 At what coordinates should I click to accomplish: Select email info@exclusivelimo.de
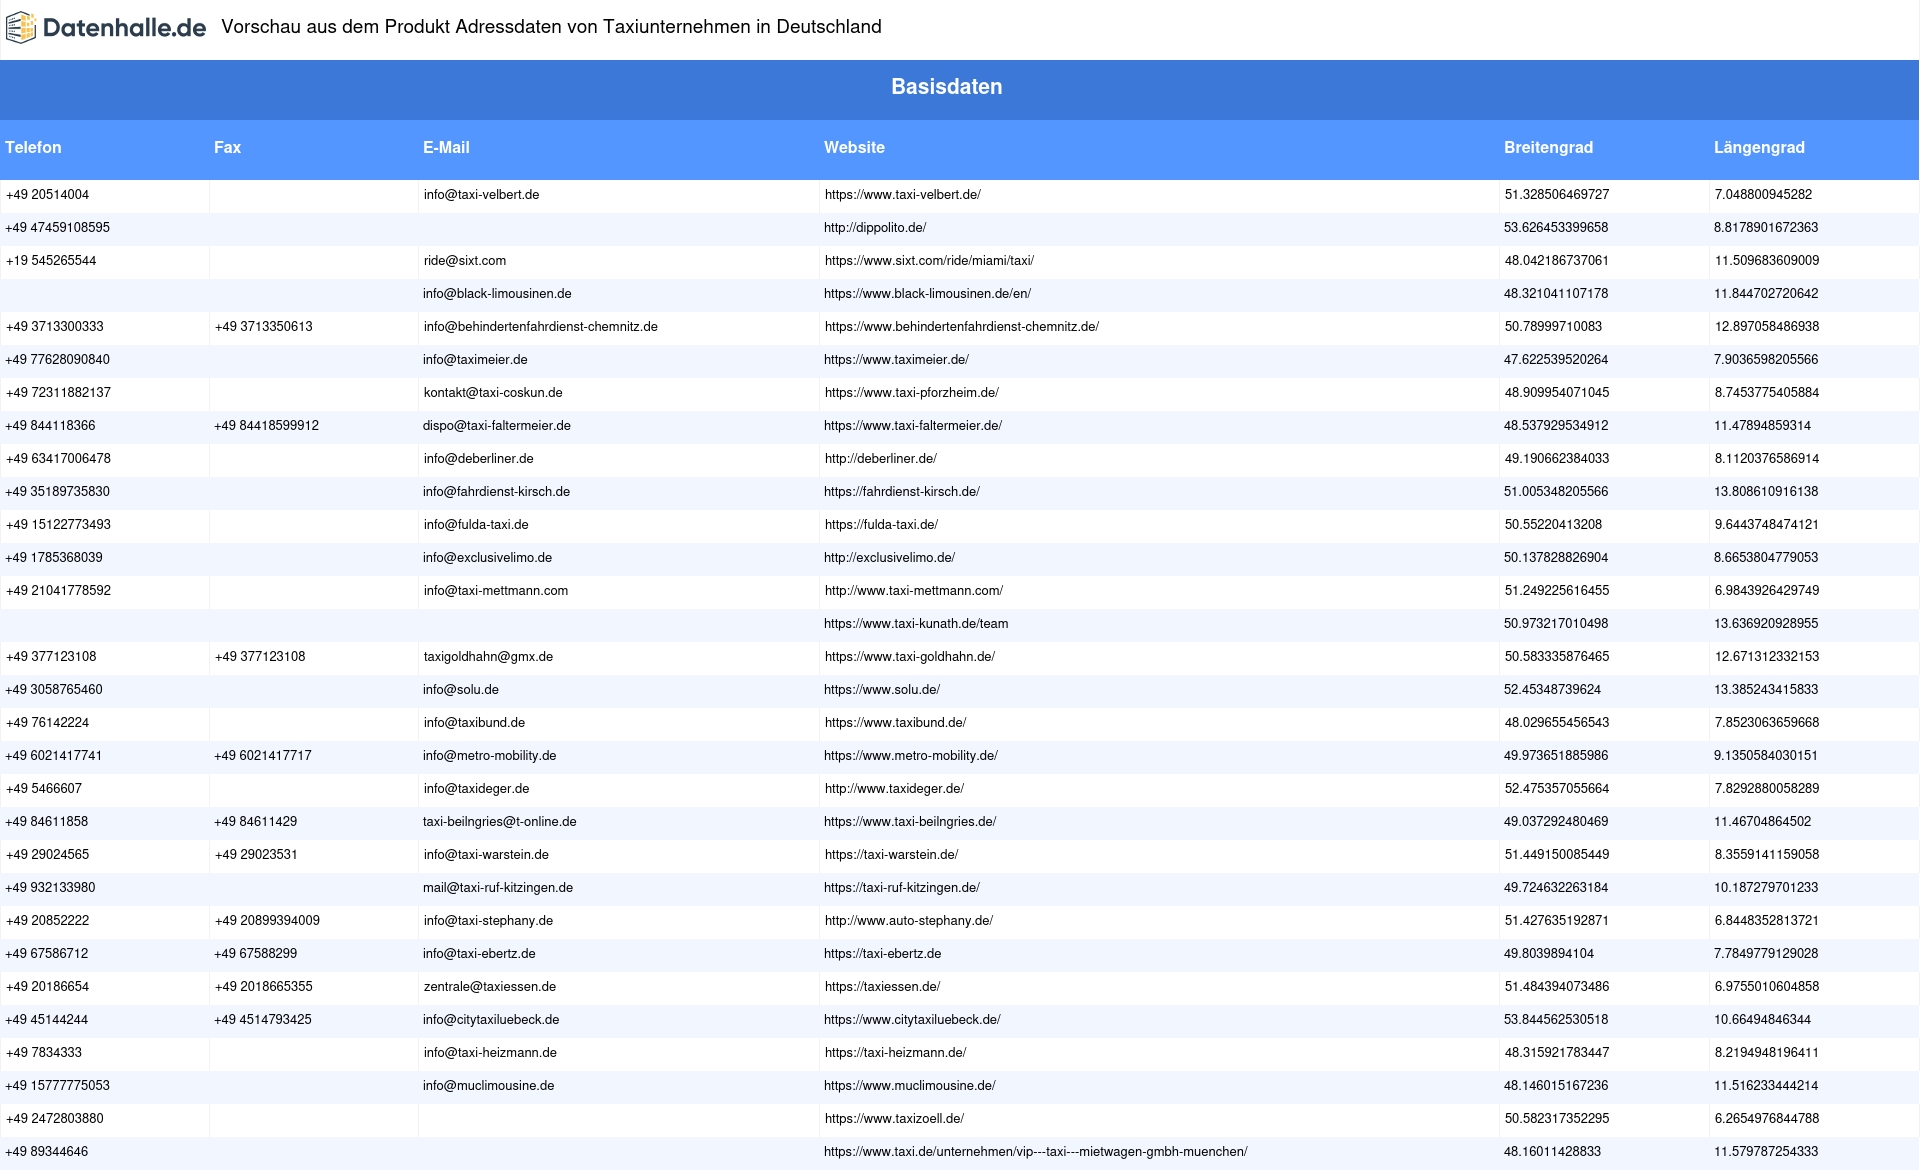pyautogui.click(x=487, y=558)
